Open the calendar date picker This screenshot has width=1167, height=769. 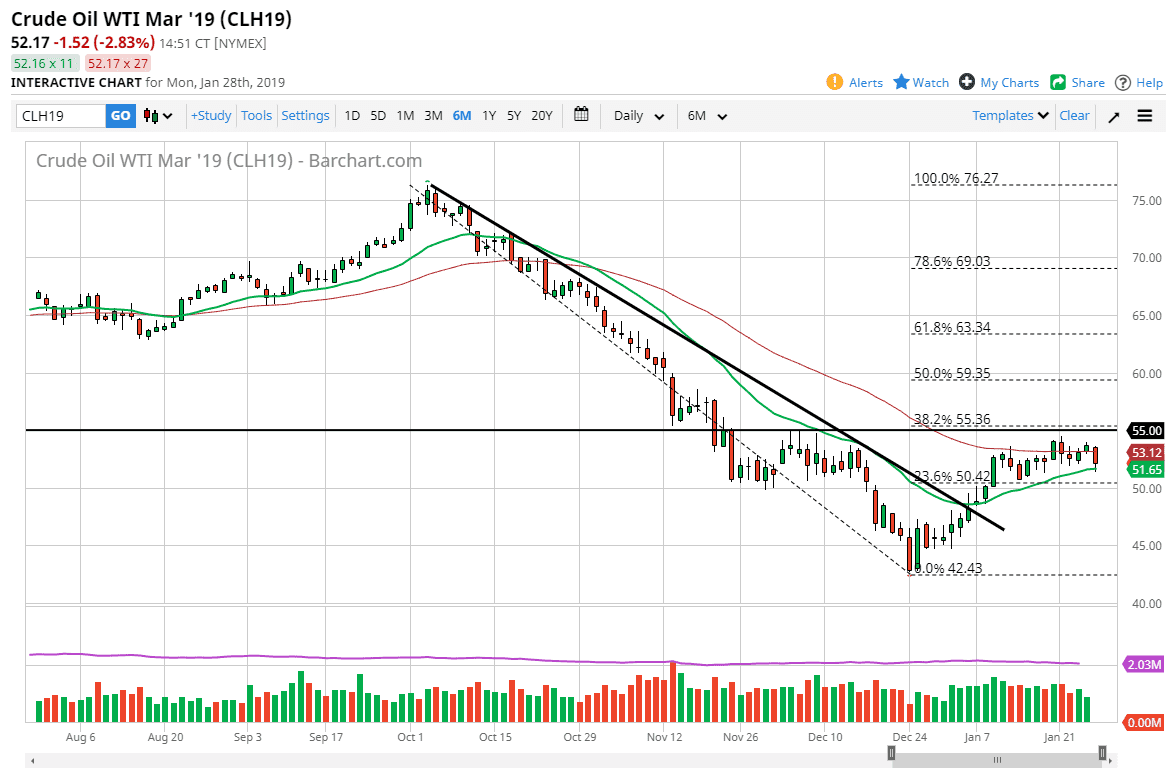[x=581, y=115]
